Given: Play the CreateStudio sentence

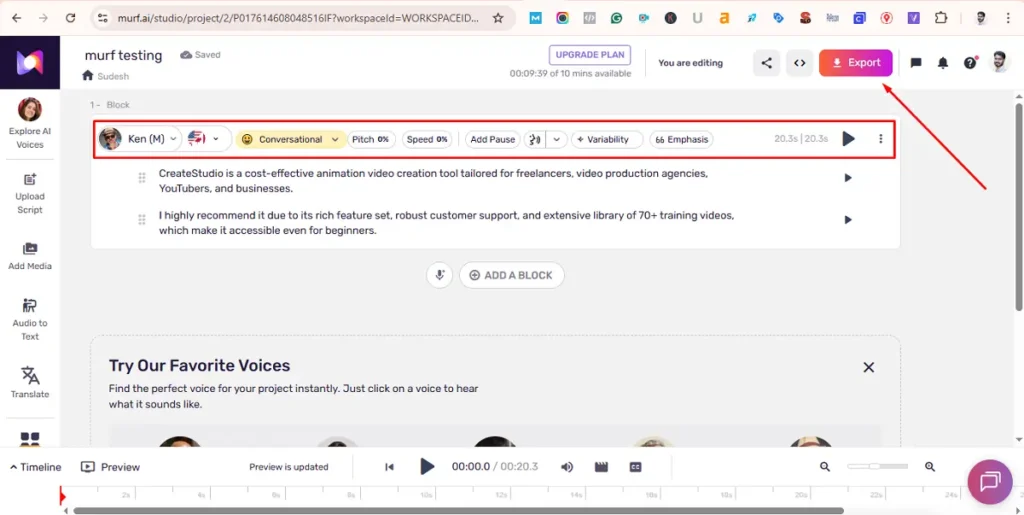Looking at the screenshot, I should [848, 178].
